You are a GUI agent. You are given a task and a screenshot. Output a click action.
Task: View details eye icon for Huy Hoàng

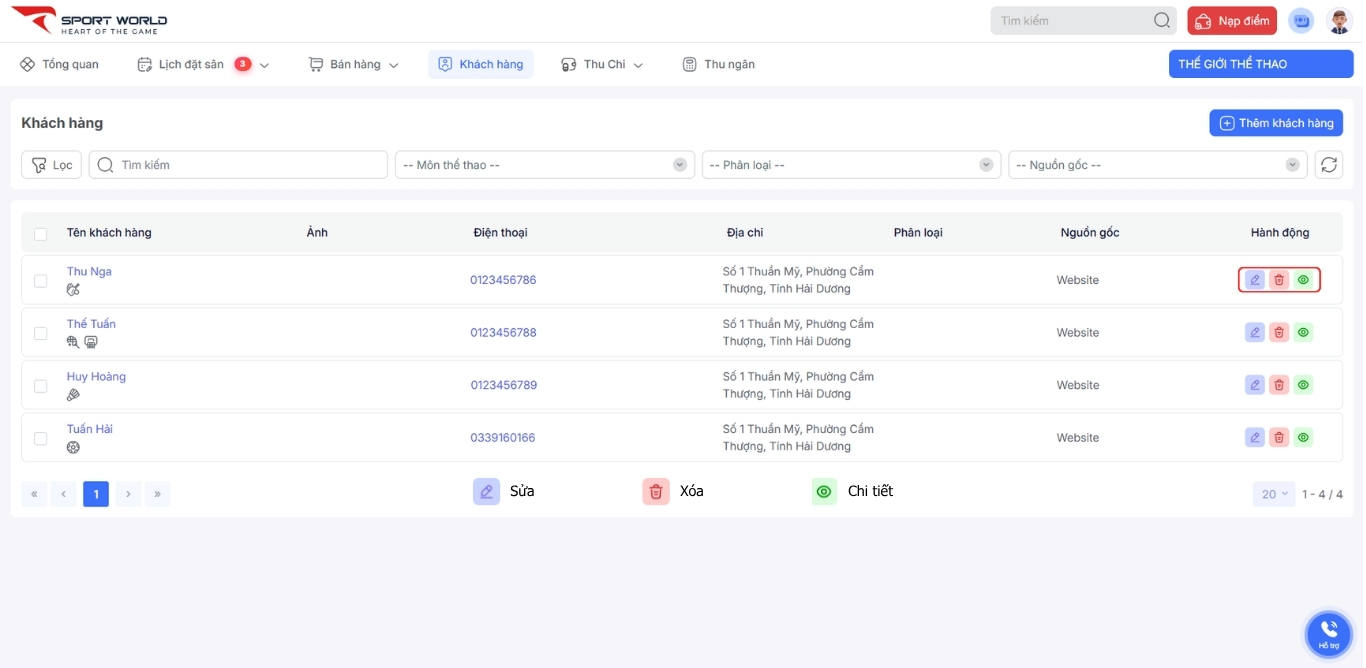1303,385
